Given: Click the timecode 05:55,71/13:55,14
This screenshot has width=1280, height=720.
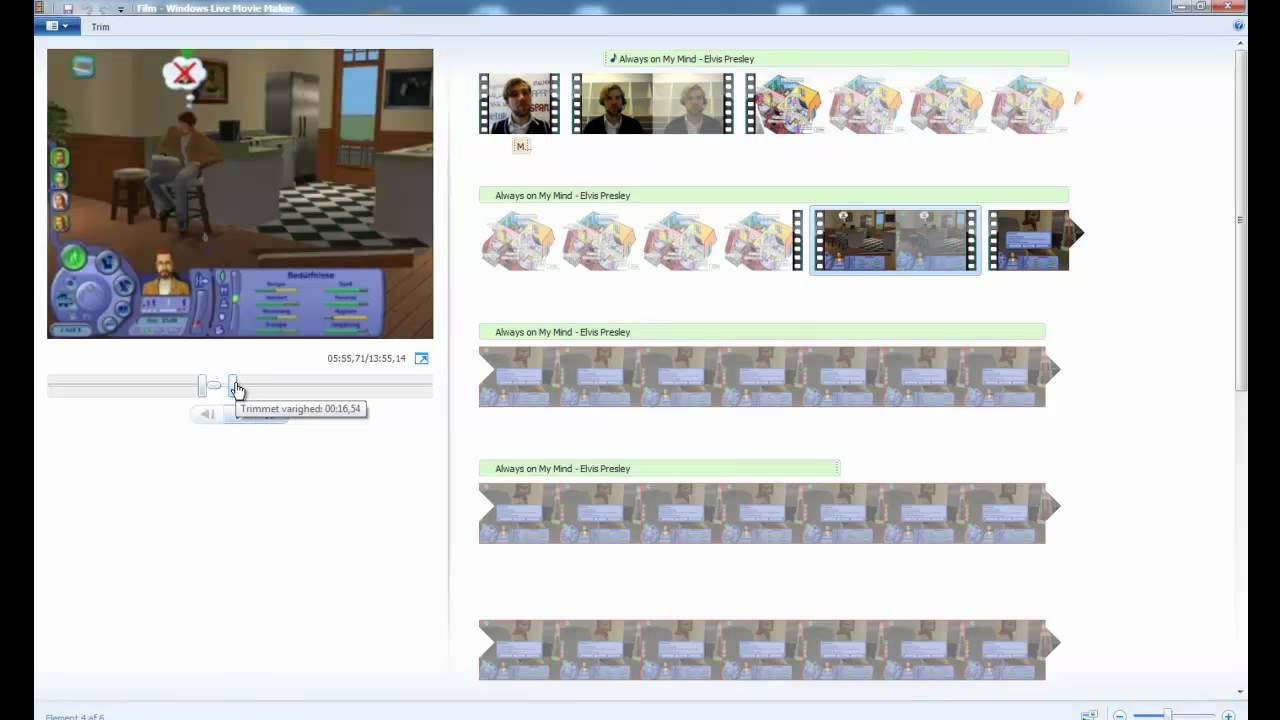Looking at the screenshot, I should 366,358.
